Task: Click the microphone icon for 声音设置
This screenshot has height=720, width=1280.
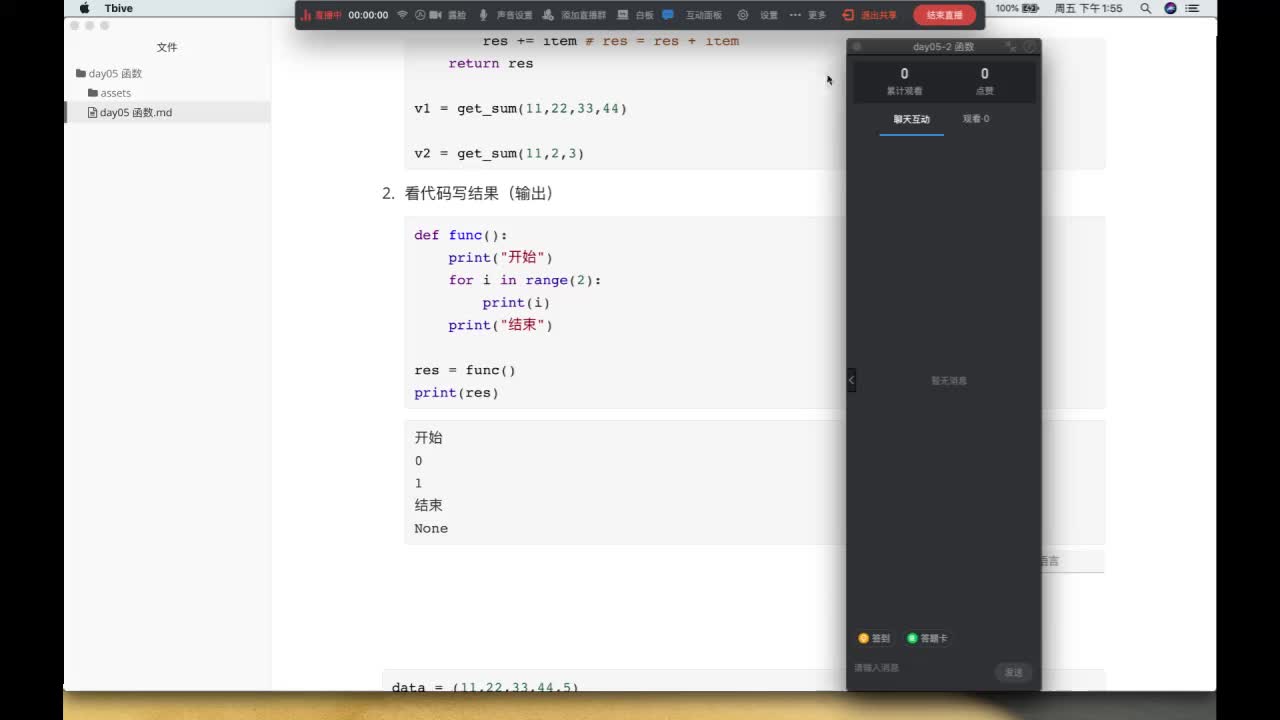Action: pos(483,15)
